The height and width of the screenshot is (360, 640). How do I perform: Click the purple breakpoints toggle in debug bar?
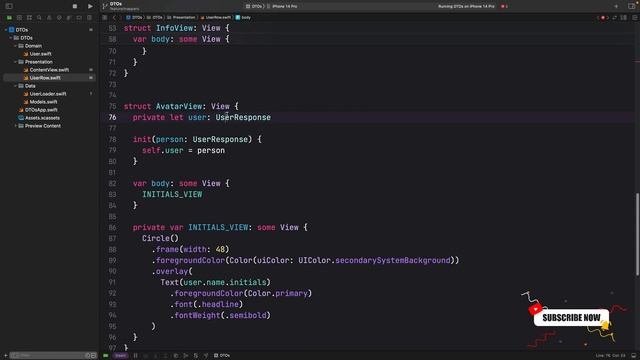[120, 356]
